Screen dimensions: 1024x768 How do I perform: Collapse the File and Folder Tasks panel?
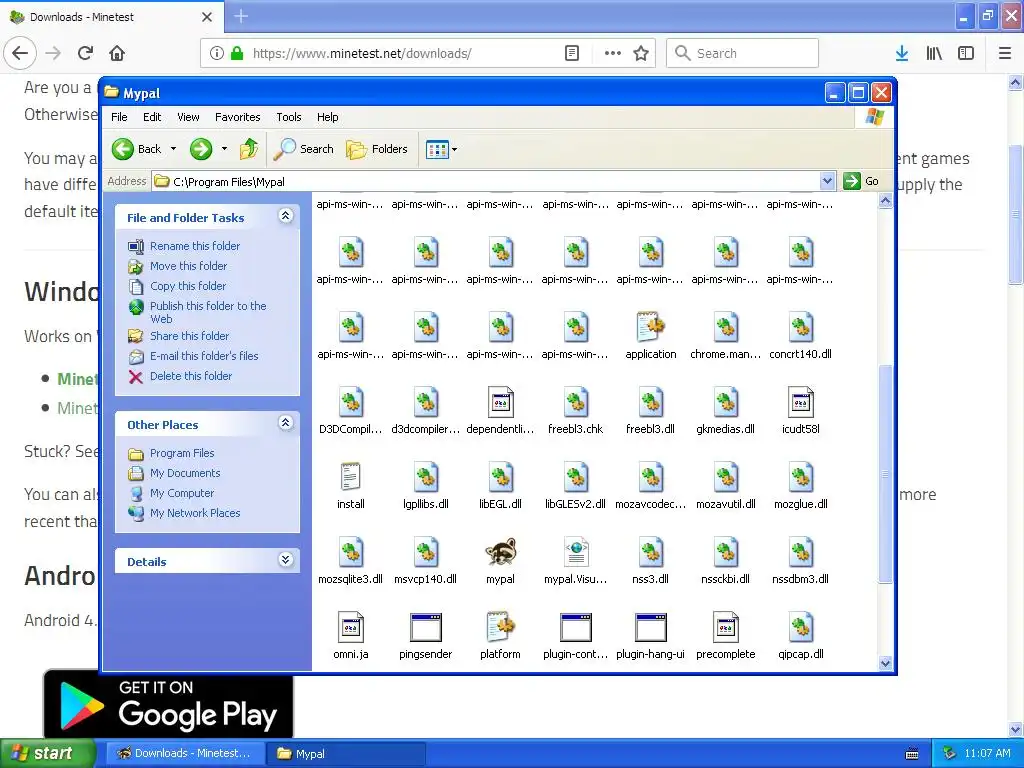click(285, 216)
